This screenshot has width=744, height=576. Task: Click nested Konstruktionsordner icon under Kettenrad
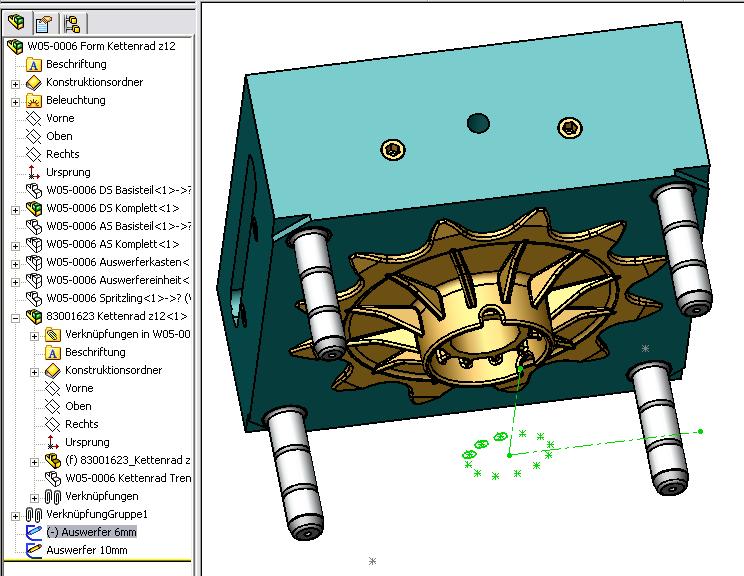click(53, 371)
